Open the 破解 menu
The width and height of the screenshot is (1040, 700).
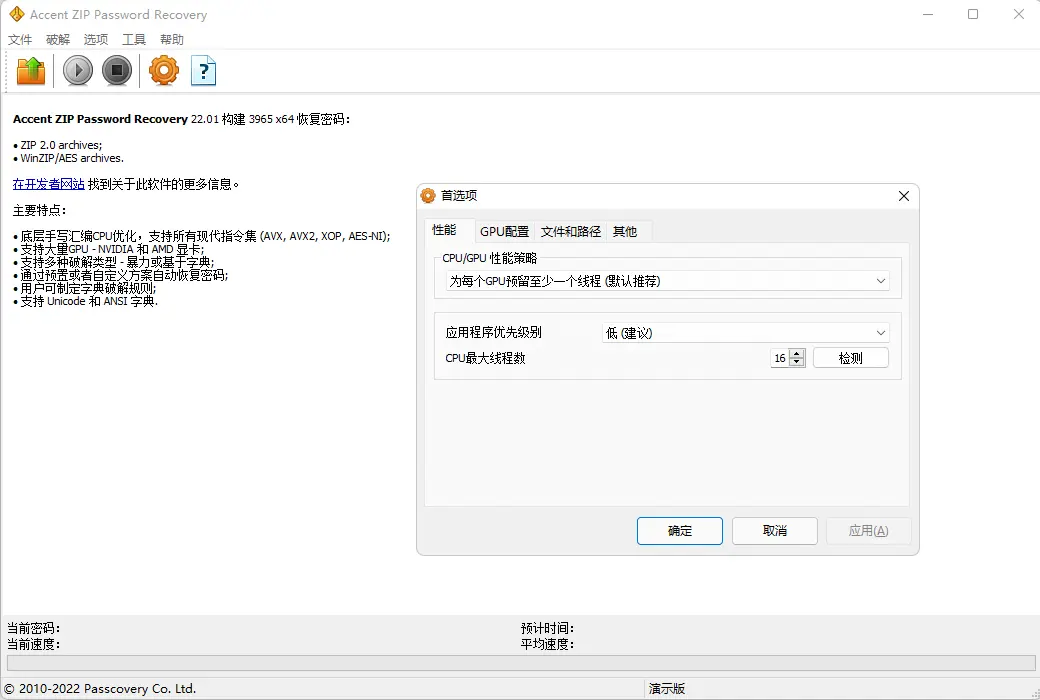pyautogui.click(x=58, y=40)
